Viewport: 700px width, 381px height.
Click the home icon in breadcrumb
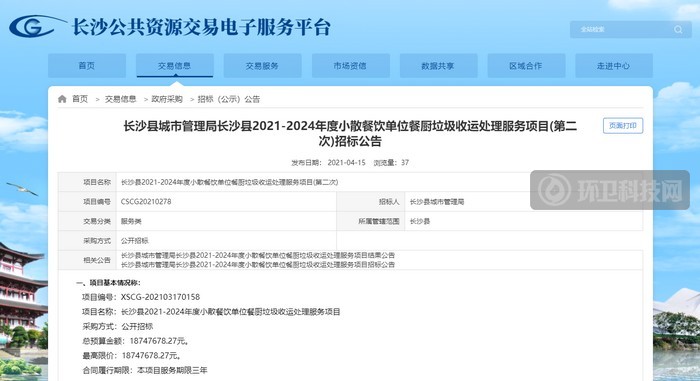[x=62, y=99]
